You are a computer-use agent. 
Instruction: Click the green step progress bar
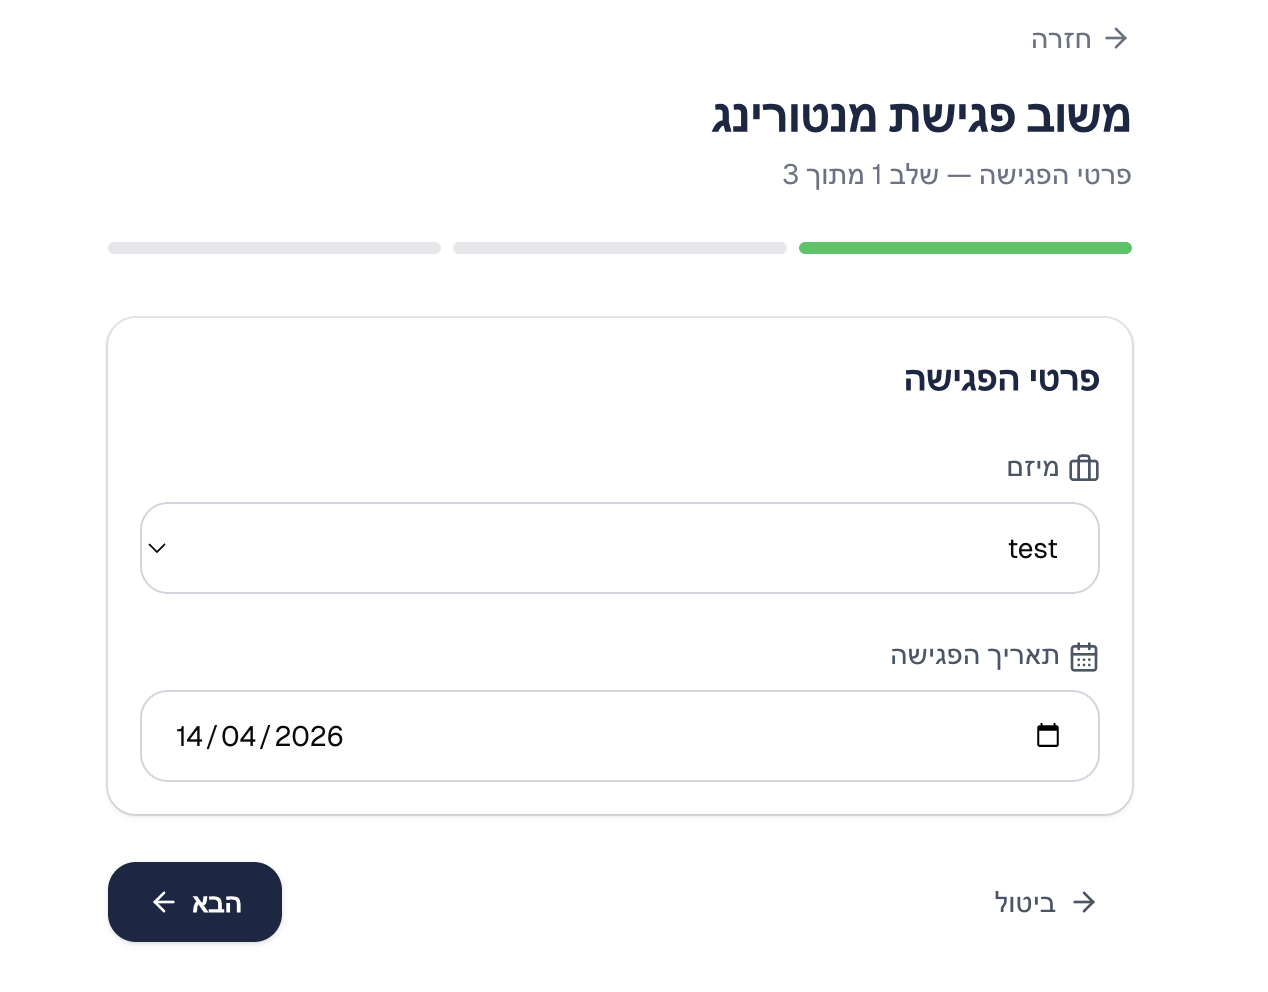coord(965,248)
